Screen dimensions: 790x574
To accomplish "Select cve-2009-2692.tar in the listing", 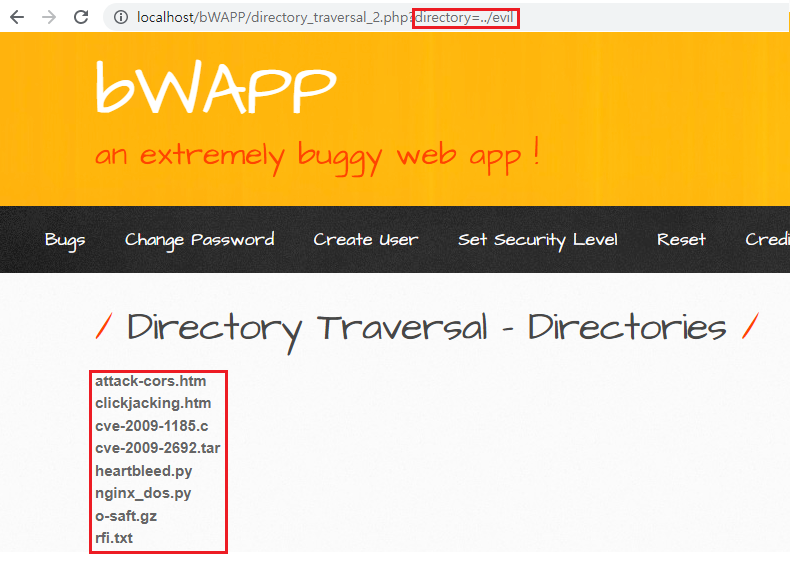I will tap(158, 448).
